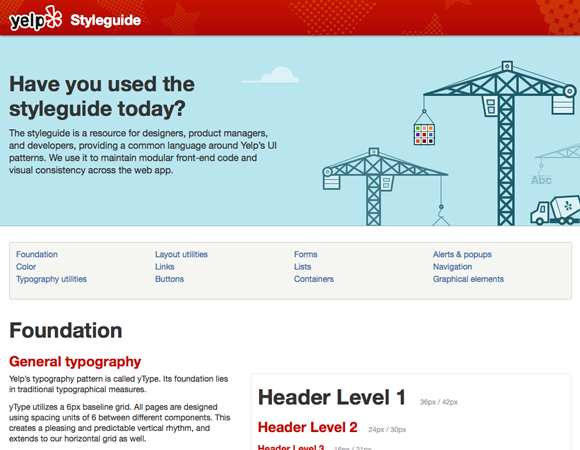This screenshot has width=580, height=450.
Task: Click the colorful swatch crate hanging from crane
Action: (424, 134)
